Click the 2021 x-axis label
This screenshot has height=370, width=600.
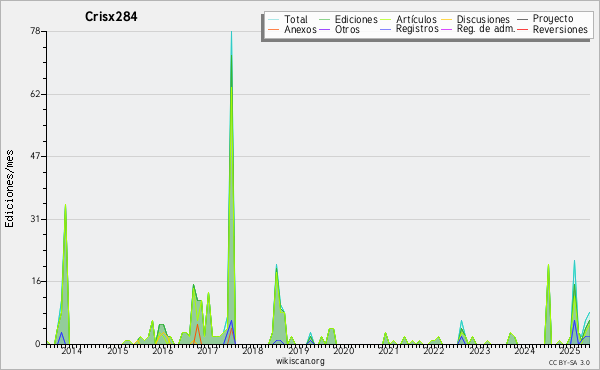[388, 350]
